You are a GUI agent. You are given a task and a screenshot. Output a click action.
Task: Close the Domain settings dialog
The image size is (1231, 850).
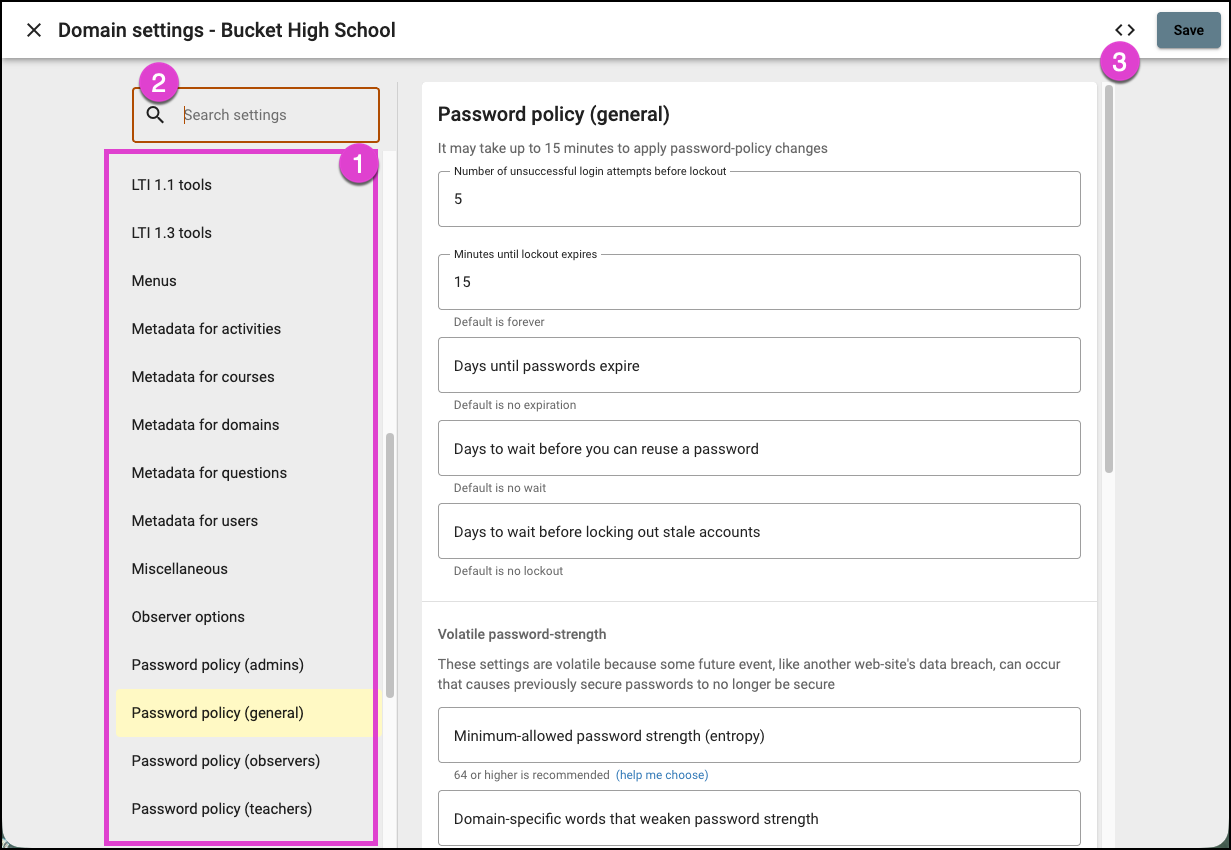point(34,30)
